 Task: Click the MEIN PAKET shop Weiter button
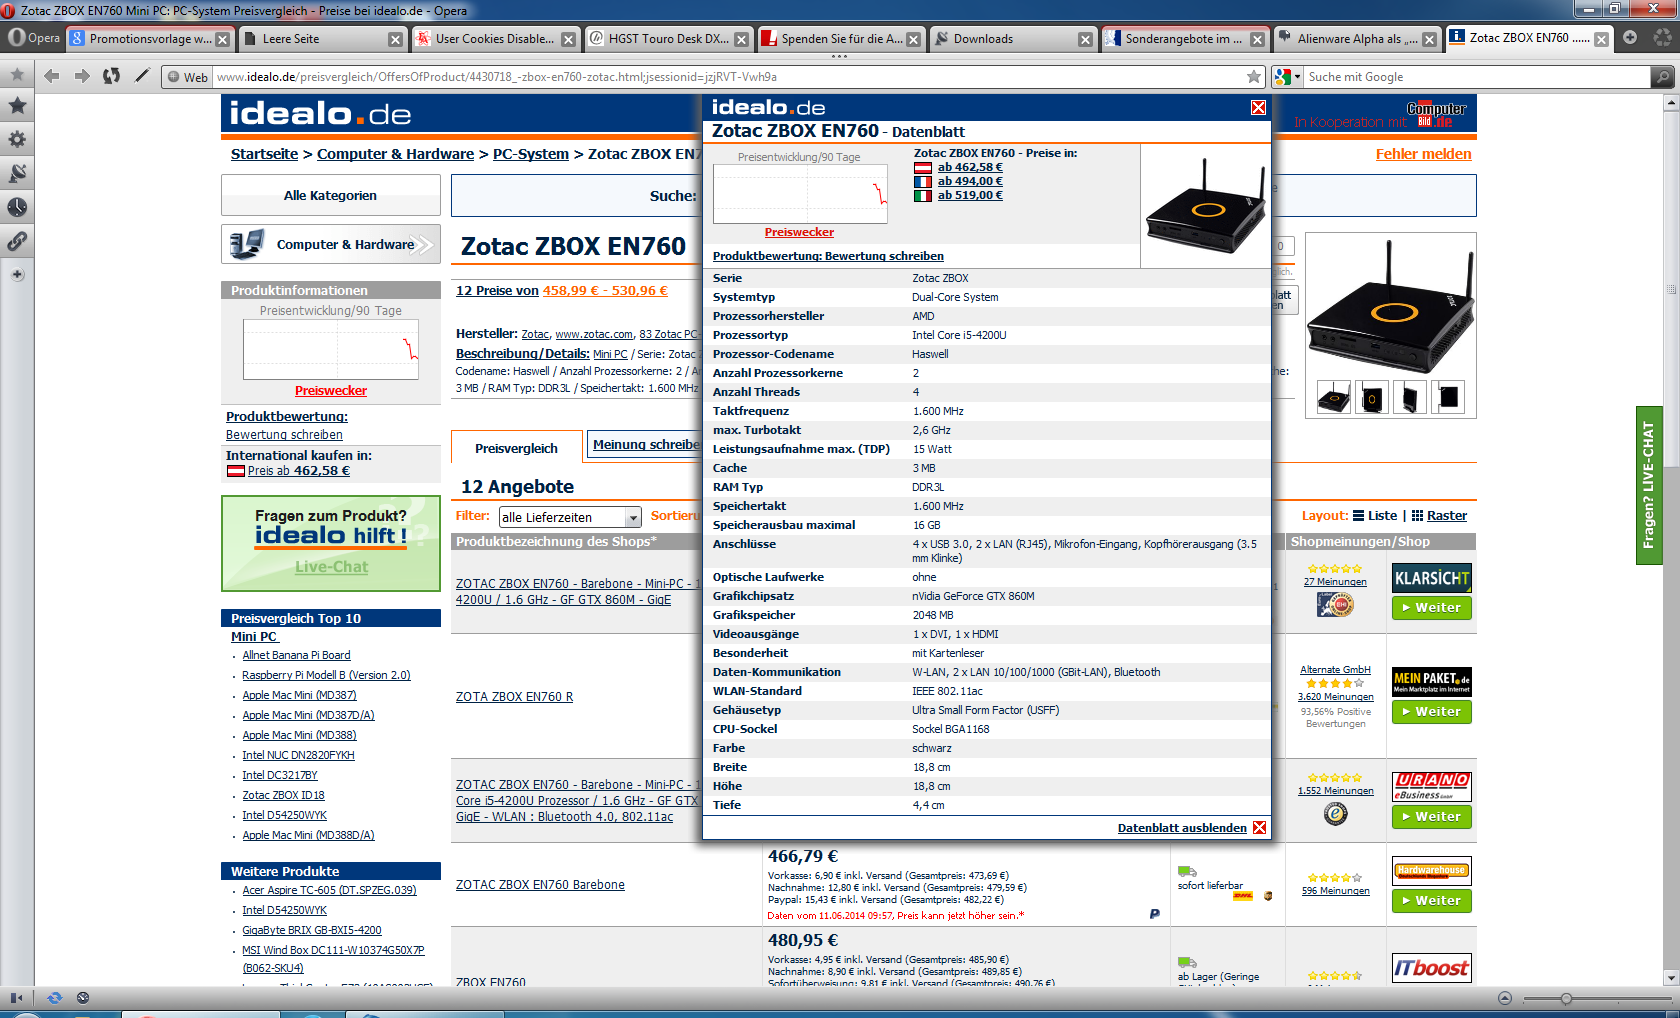point(1431,712)
